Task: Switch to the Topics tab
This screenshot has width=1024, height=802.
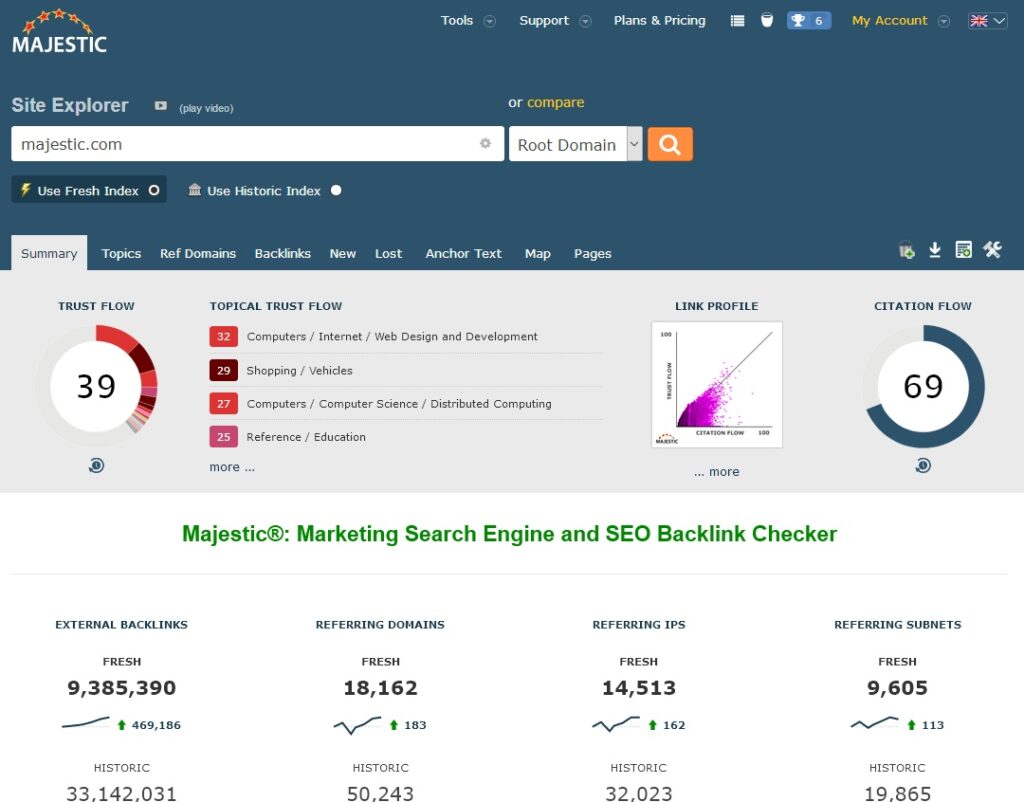Action: pyautogui.click(x=121, y=253)
